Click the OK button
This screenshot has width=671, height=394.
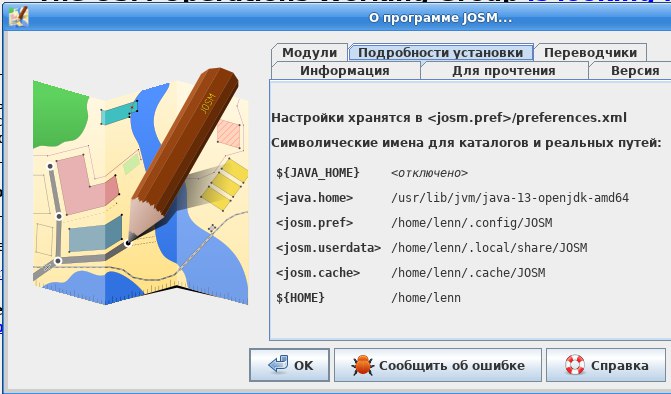[x=290, y=365]
